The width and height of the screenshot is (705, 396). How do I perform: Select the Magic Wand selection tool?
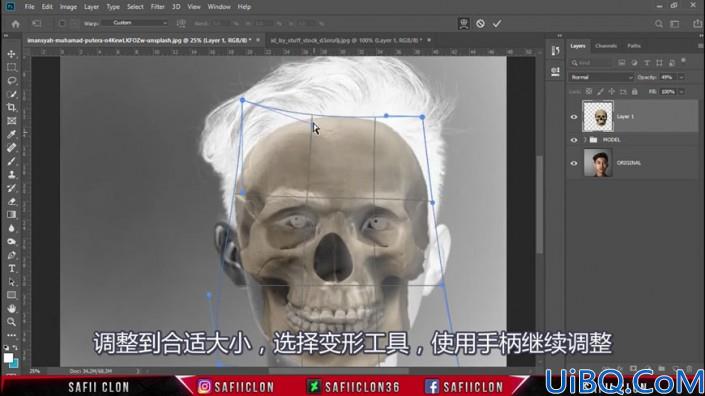12,94
